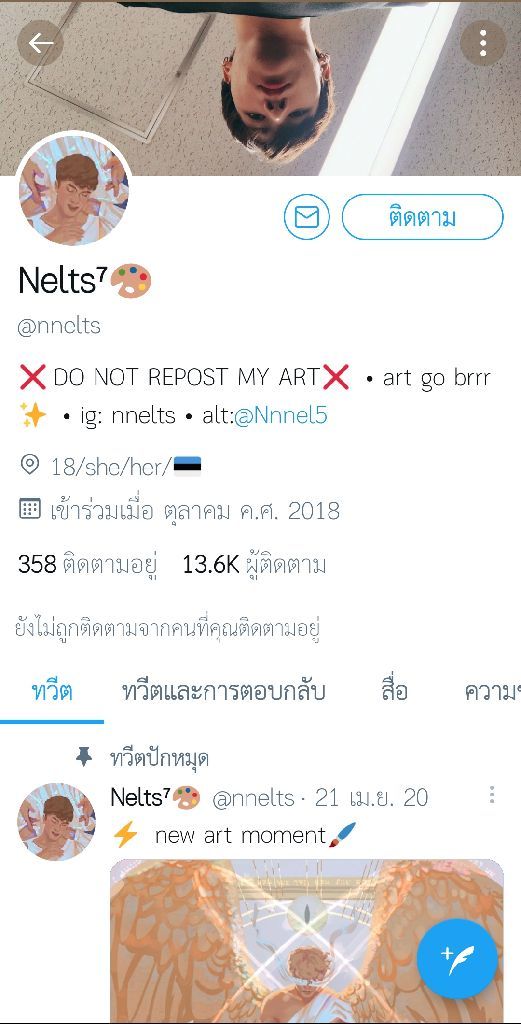The width and height of the screenshot is (521, 1024).
Task: Open the pinned tweet angel artwork image
Action: [x=307, y=941]
